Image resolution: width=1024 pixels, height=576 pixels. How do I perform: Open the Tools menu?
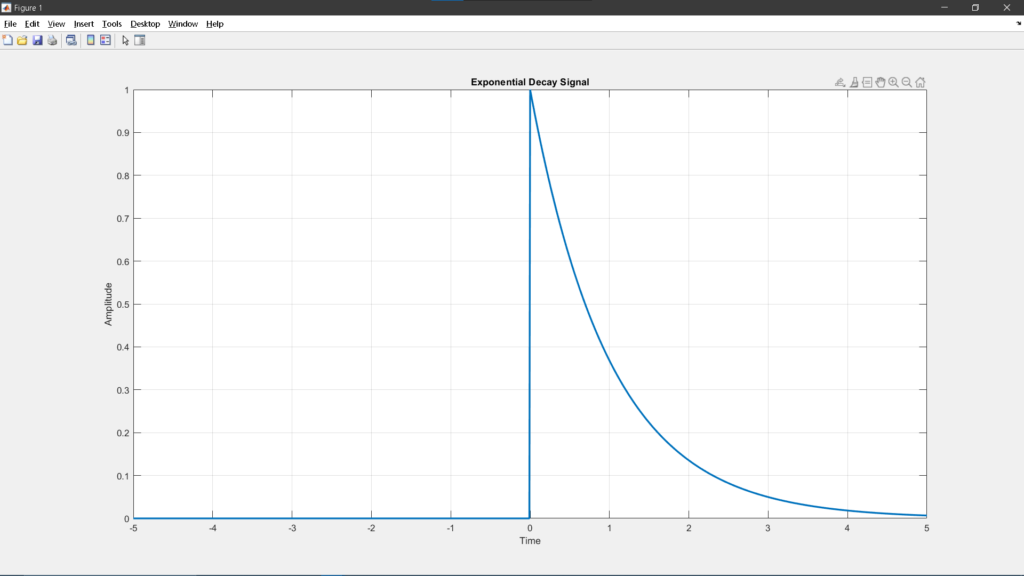tap(112, 24)
